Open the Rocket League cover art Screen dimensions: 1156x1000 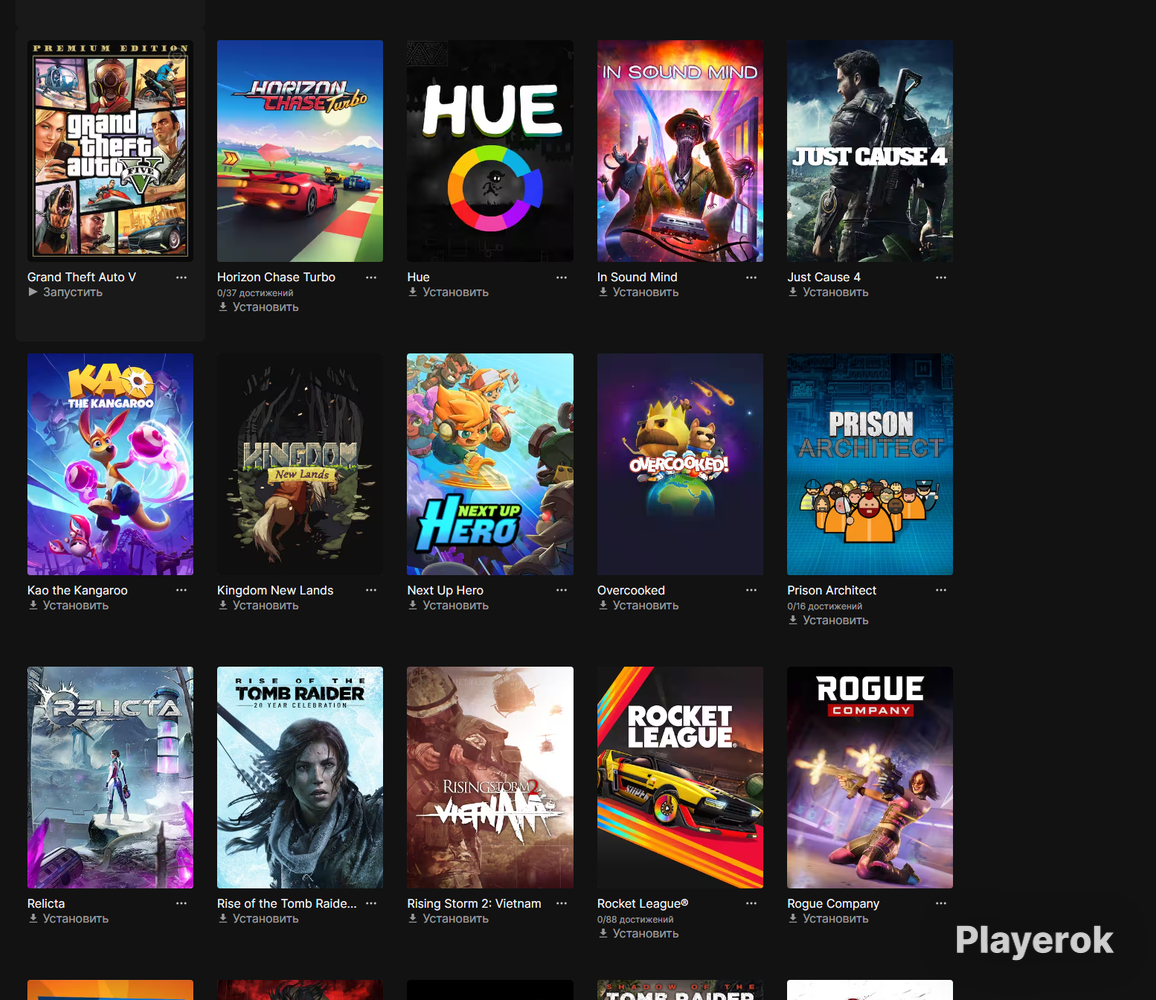pyautogui.click(x=680, y=778)
